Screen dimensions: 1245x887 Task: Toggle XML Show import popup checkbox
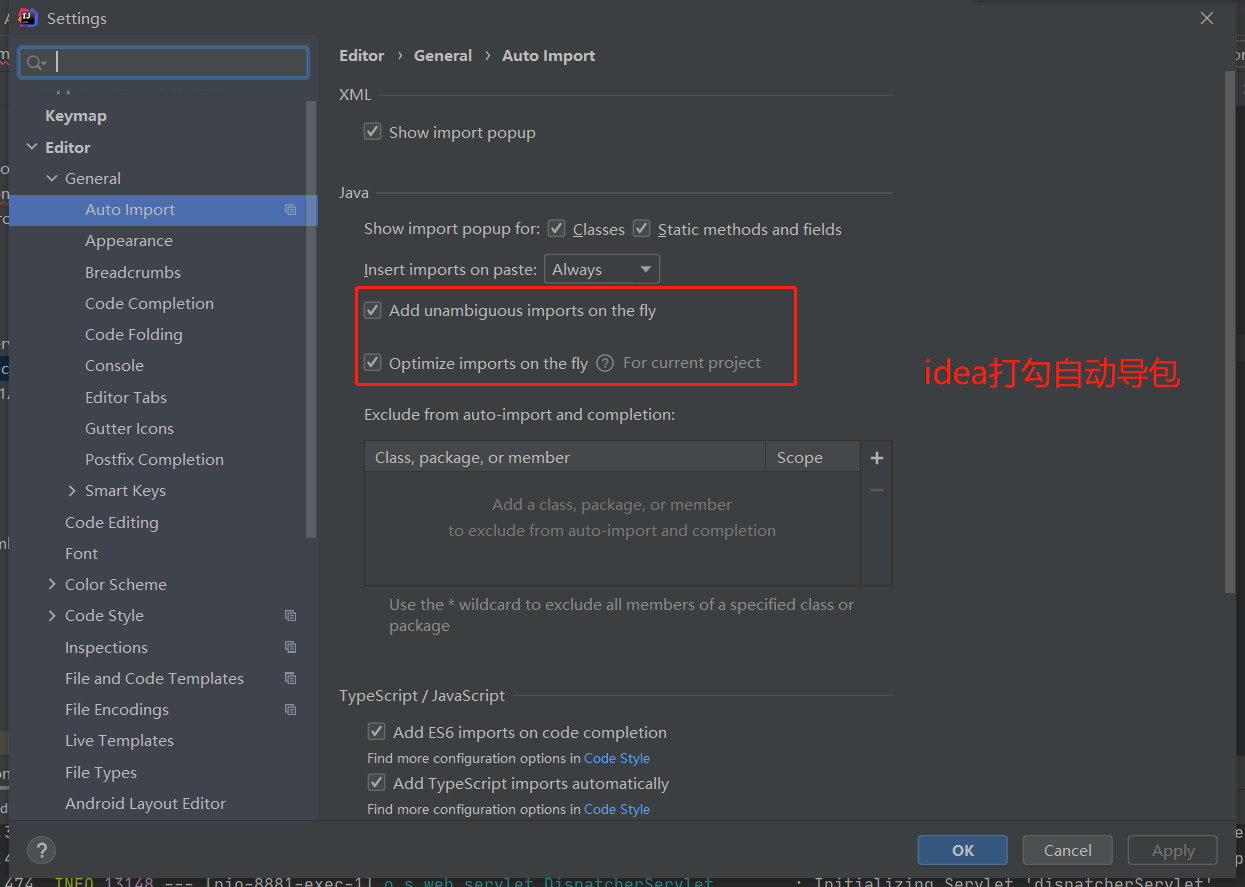click(373, 132)
